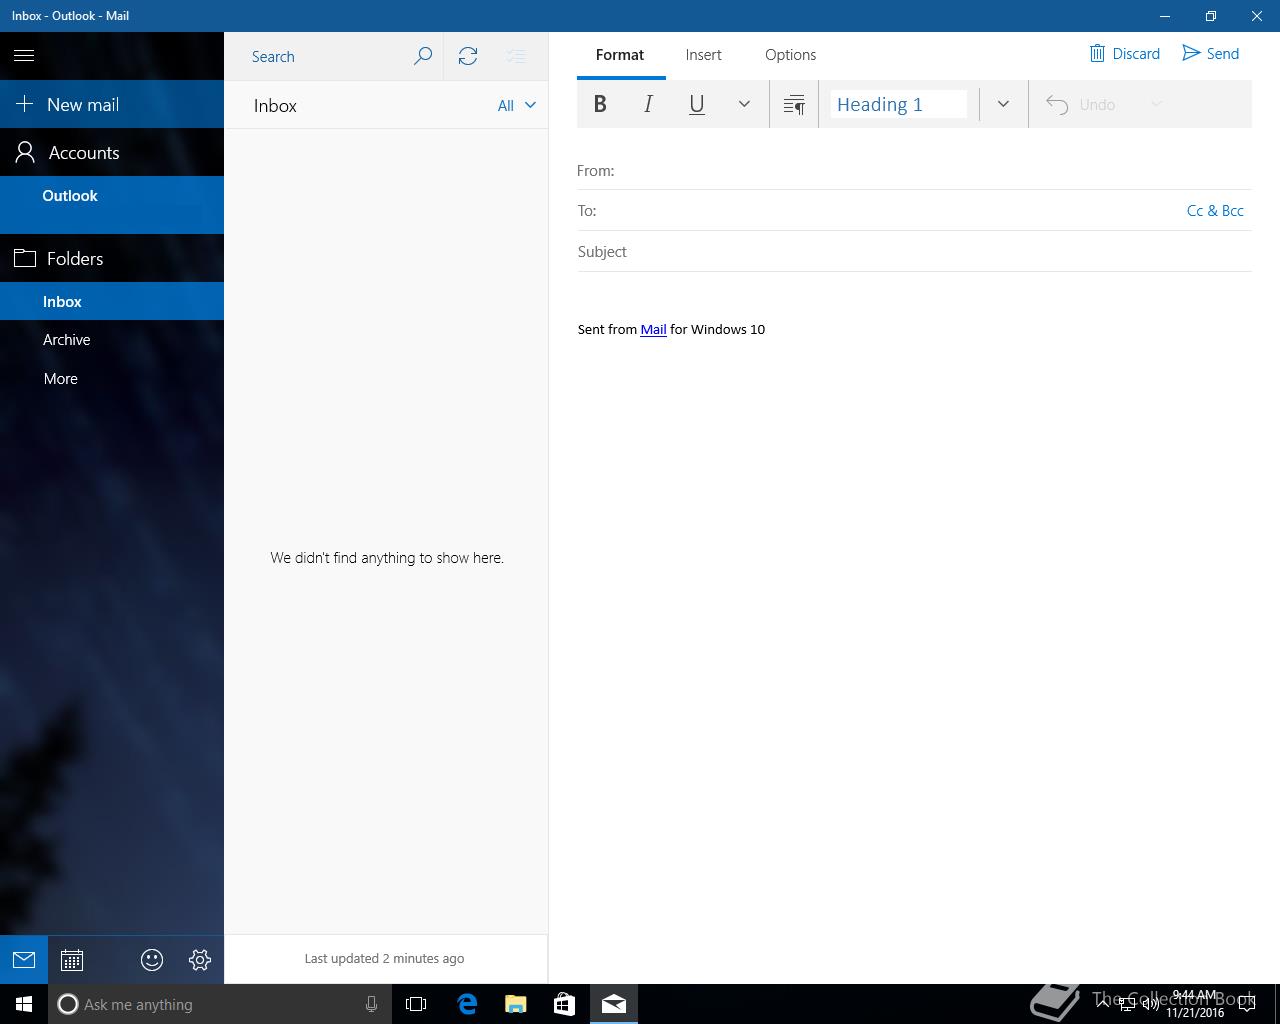Open the All filter dropdown

coord(517,105)
